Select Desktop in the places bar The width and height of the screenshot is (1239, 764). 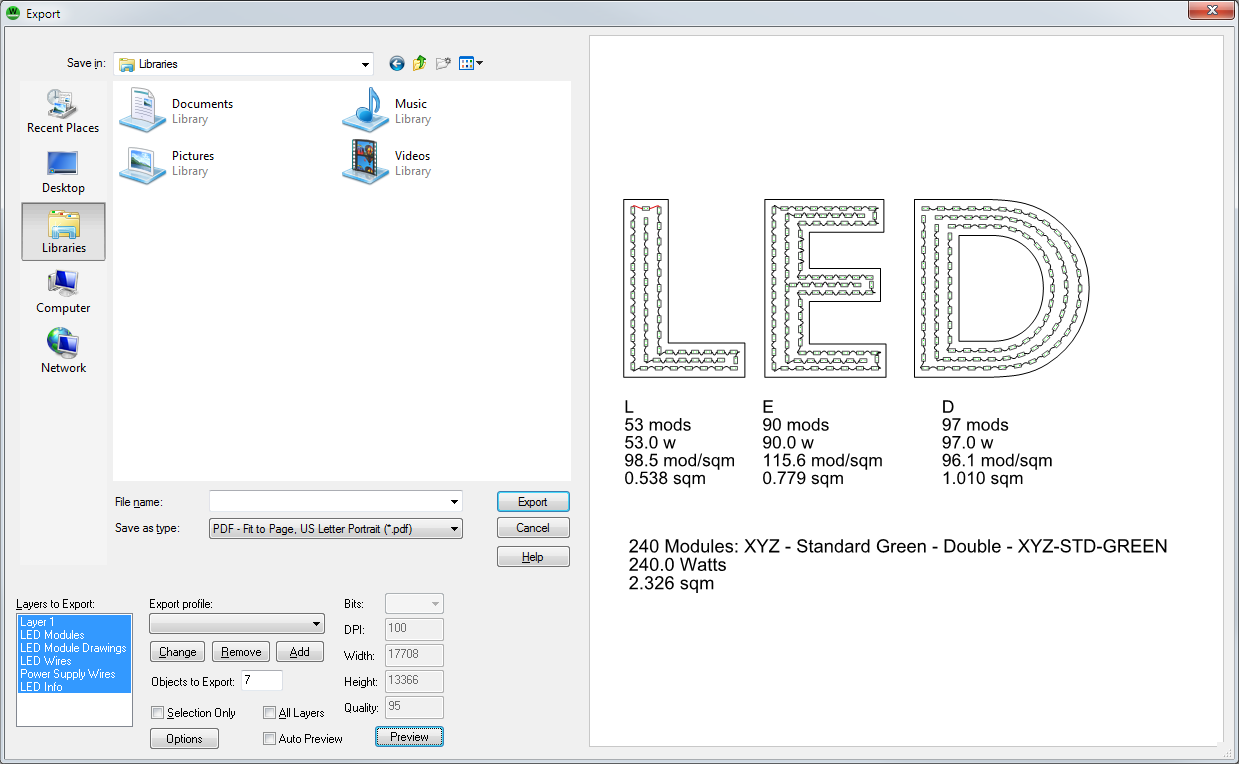click(x=63, y=171)
